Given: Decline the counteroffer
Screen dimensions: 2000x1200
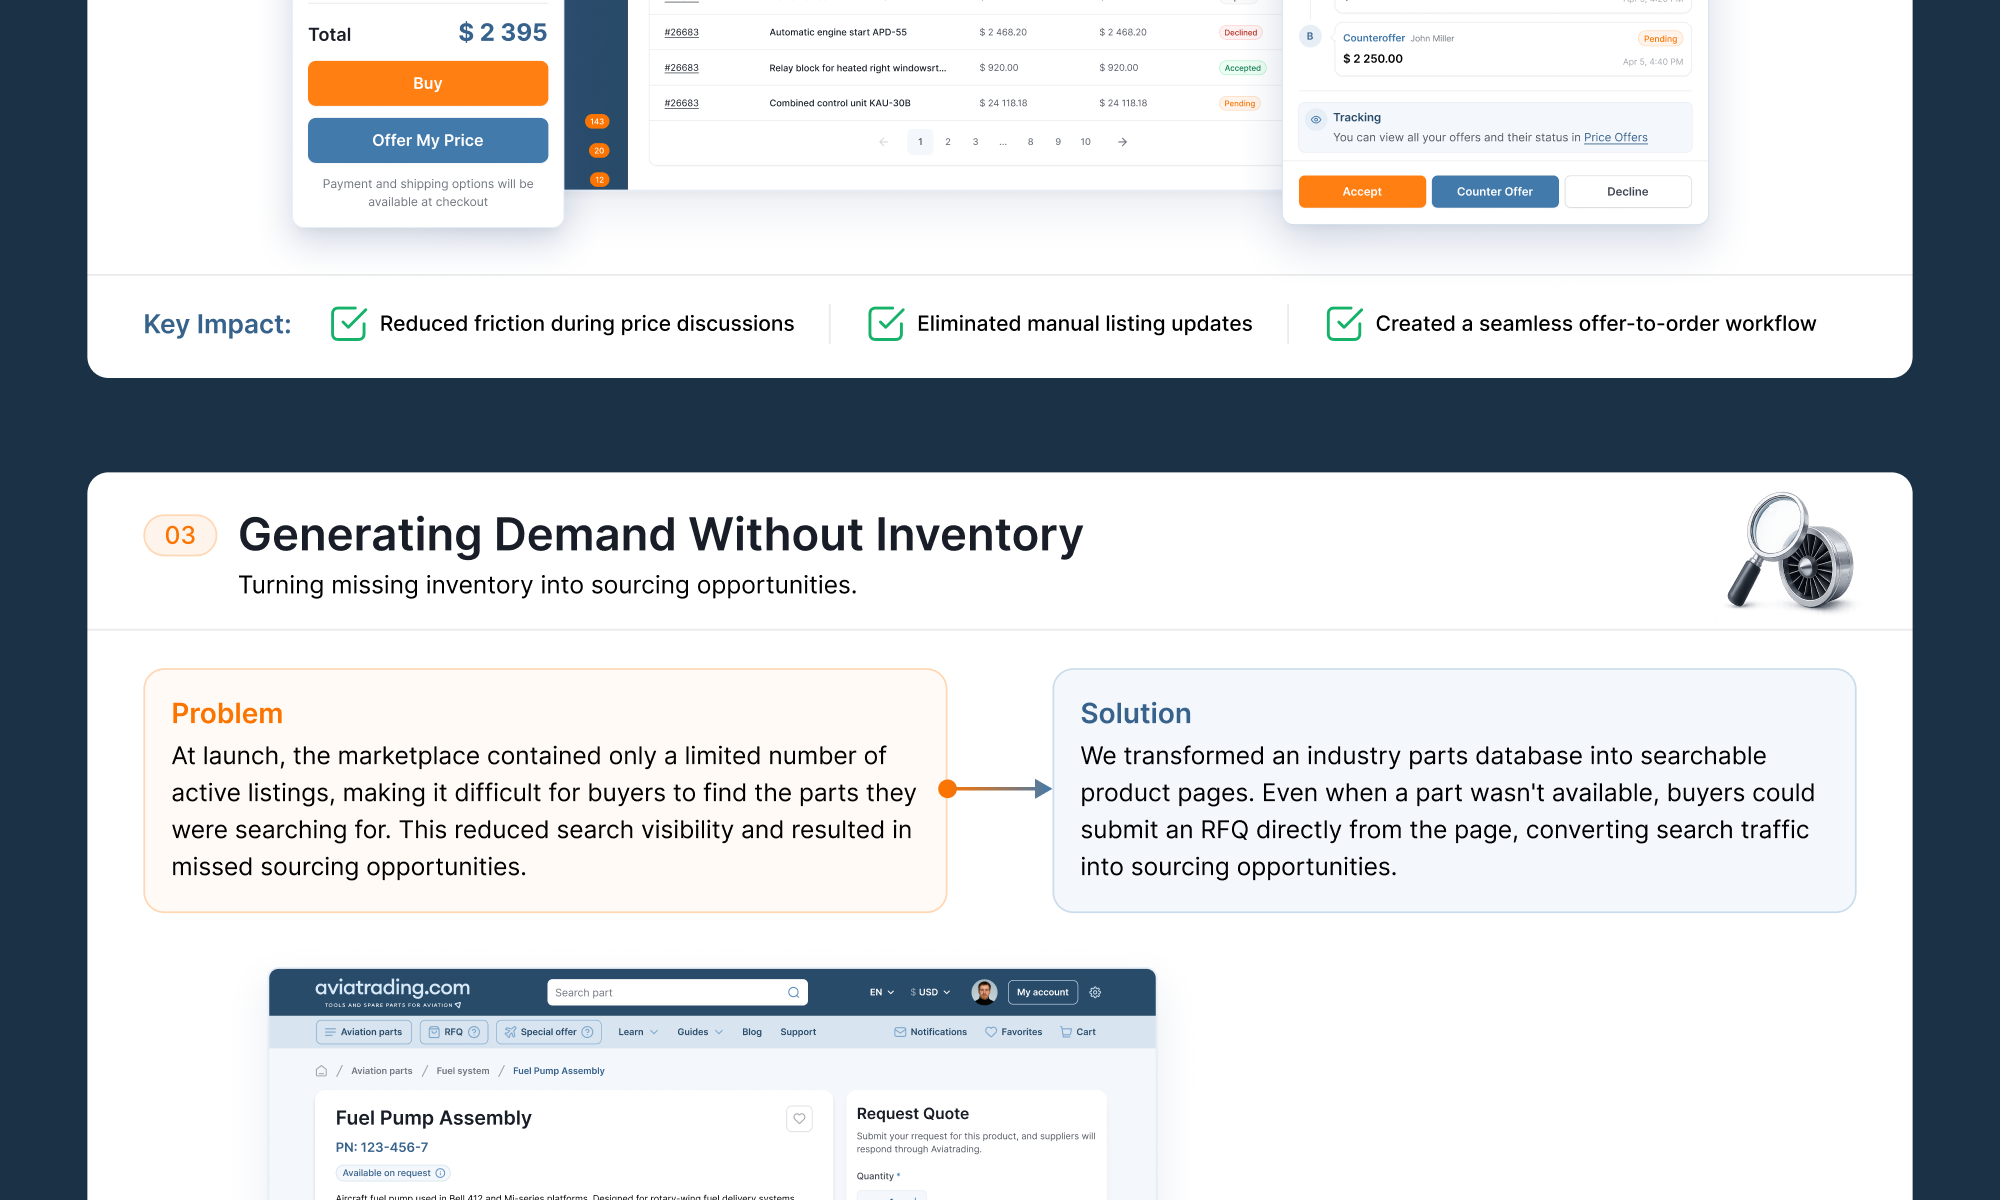Looking at the screenshot, I should coord(1628,192).
